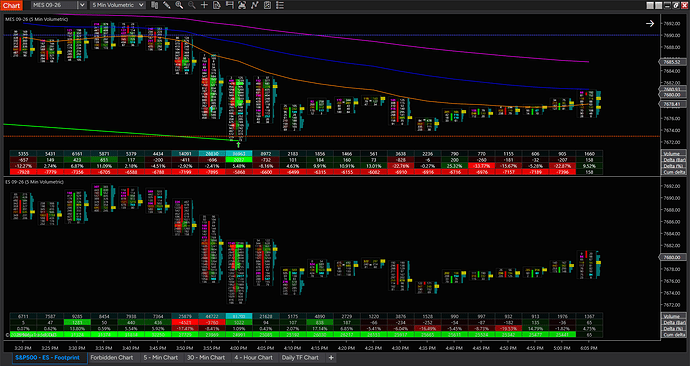The width and height of the screenshot is (690, 366).
Task: Open the chart trader icon
Action: [x=229, y=5]
